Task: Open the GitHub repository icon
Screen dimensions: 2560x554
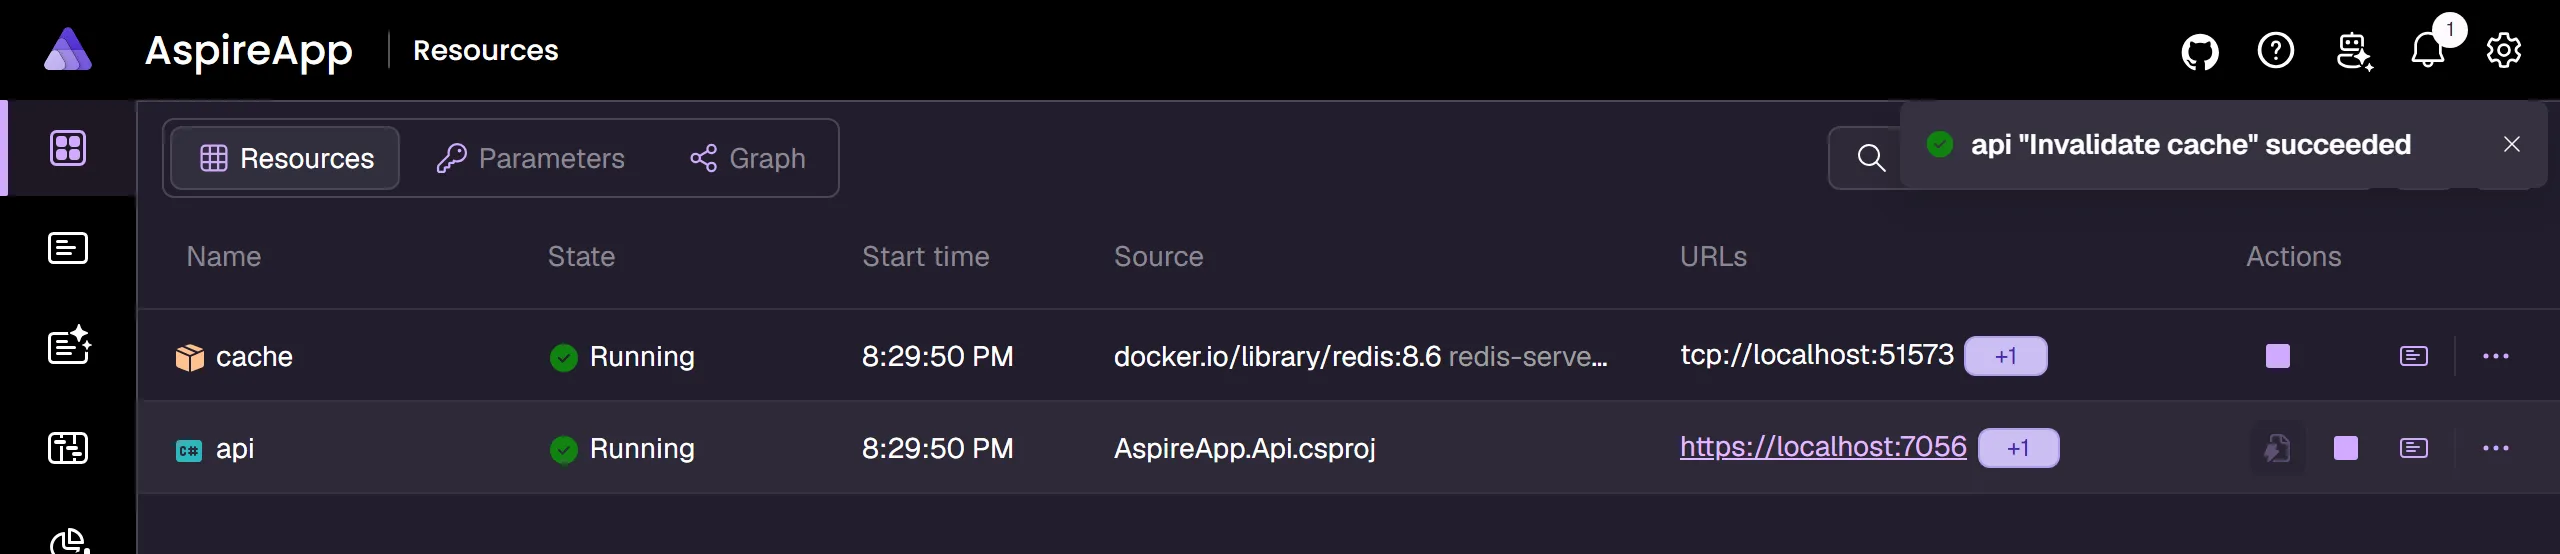Action: tap(2200, 51)
